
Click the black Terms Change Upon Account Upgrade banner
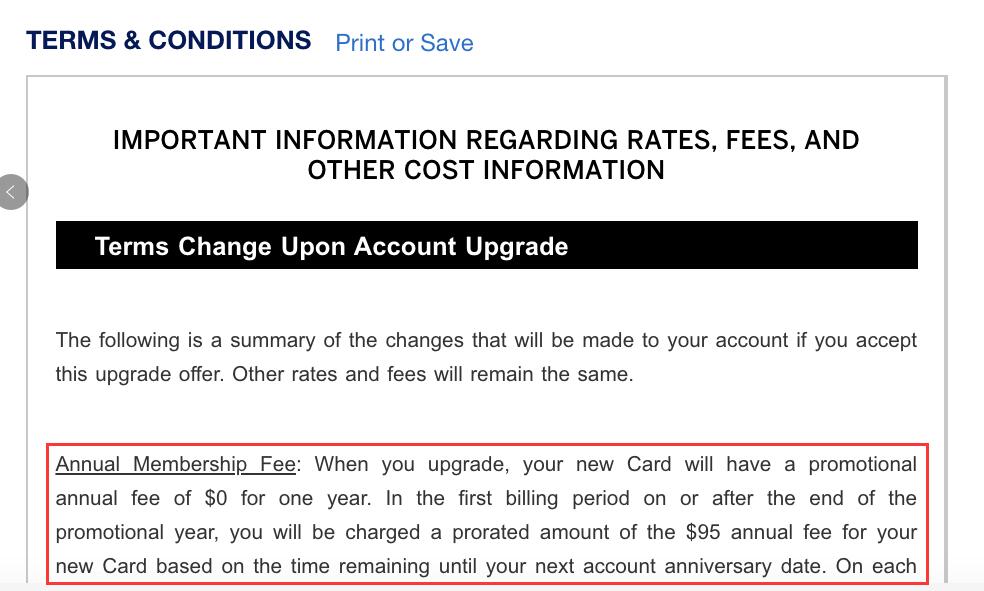(486, 245)
